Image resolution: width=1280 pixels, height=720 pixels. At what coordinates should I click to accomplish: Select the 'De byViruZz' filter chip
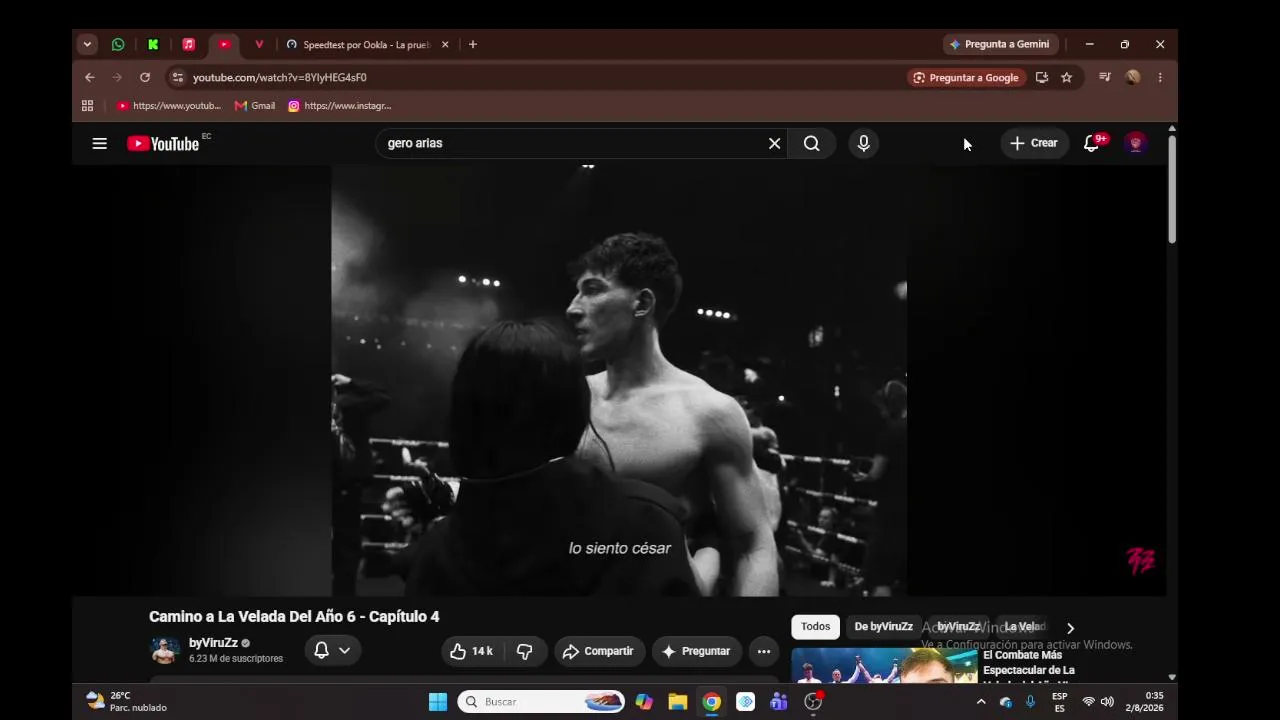tap(883, 627)
